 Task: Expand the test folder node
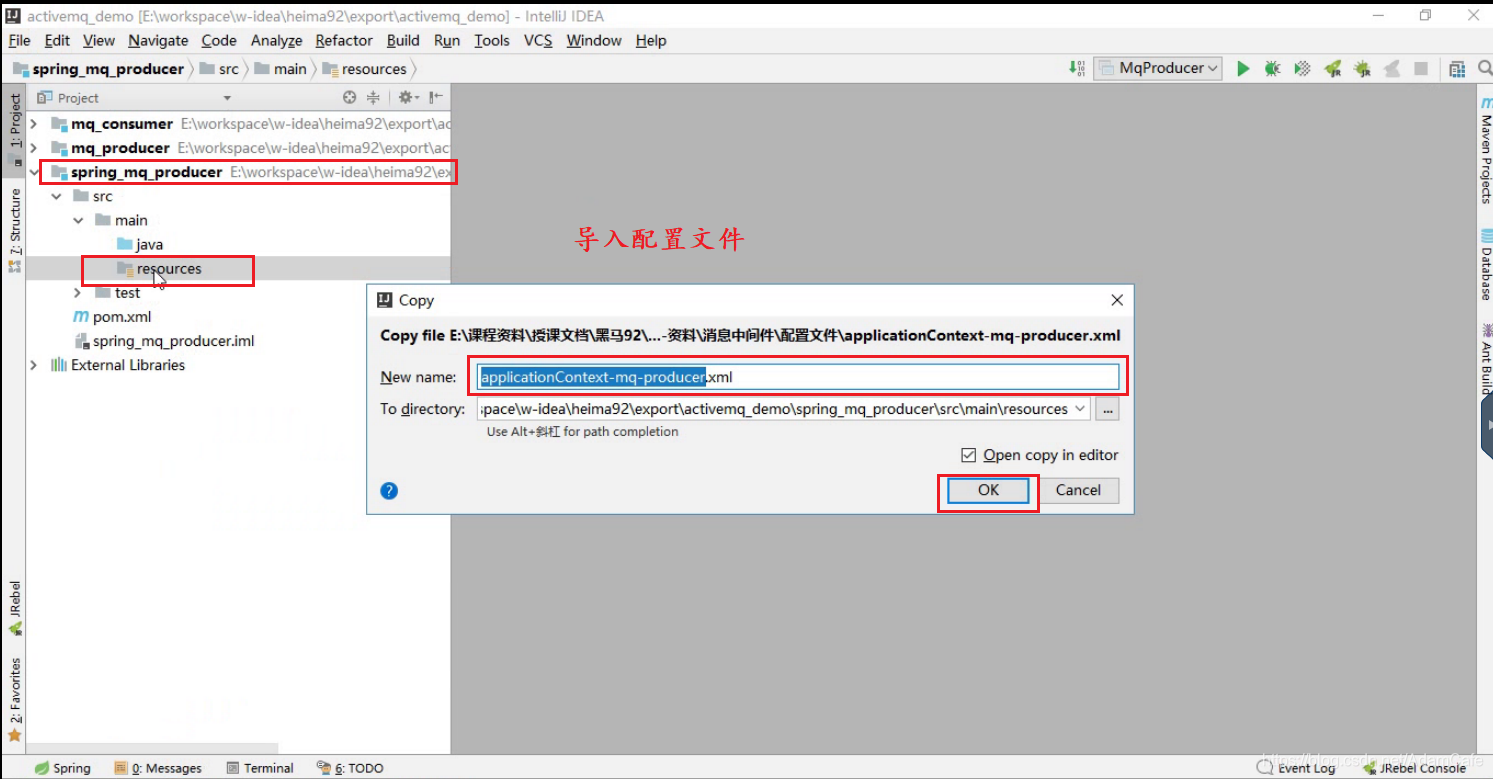(78, 293)
